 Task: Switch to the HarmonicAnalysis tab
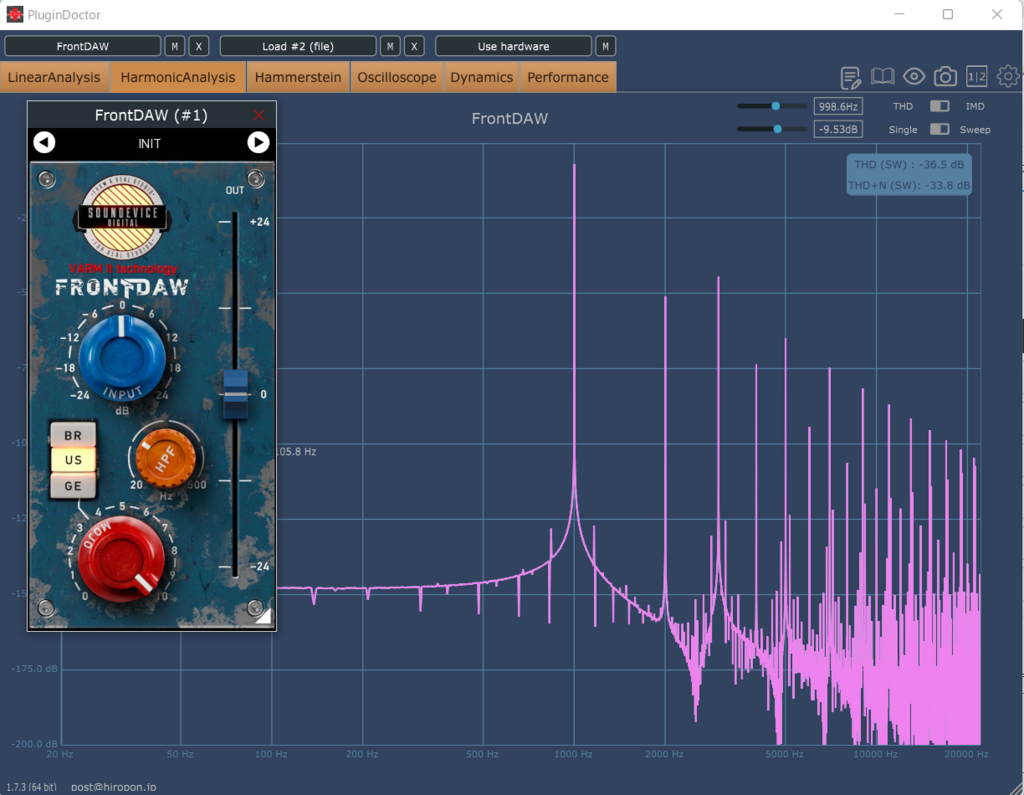click(178, 77)
